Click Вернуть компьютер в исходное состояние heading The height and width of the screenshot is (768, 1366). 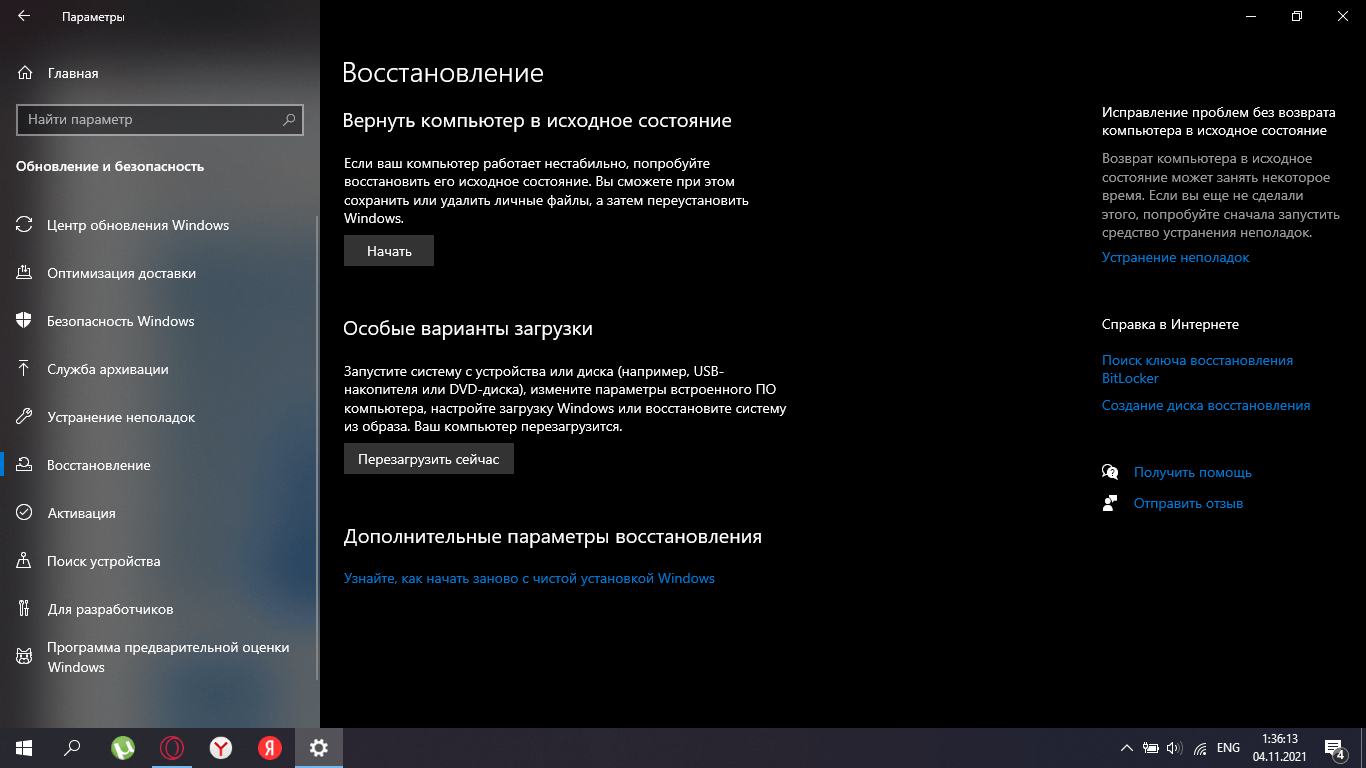pyautogui.click(x=537, y=120)
